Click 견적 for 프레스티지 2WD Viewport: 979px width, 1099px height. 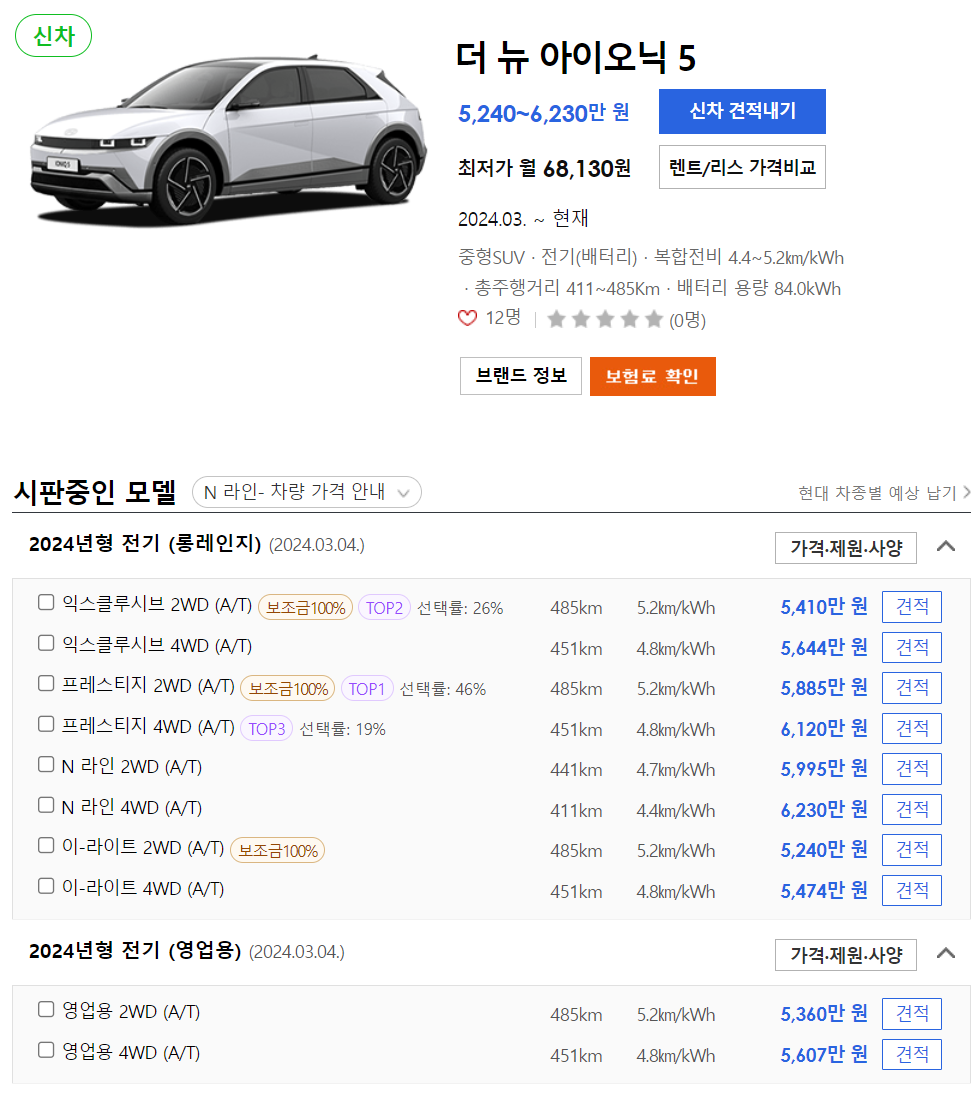coord(912,688)
